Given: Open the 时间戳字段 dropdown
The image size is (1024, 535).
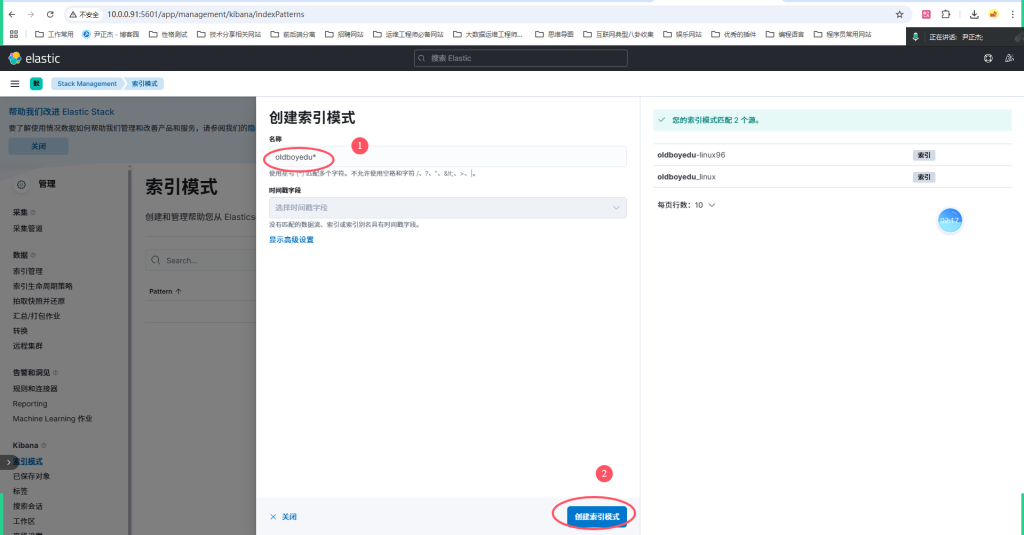Looking at the screenshot, I should [447, 207].
